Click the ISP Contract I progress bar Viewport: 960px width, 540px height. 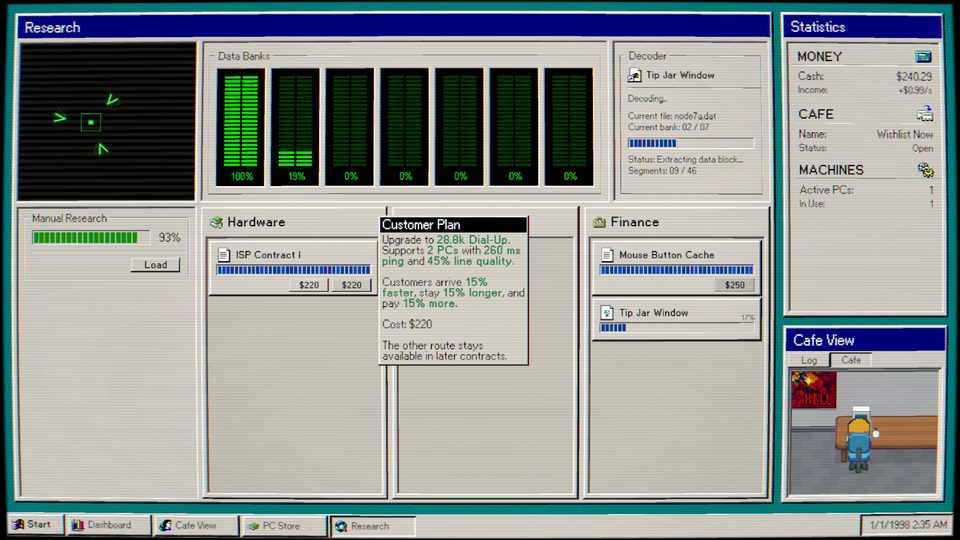point(293,270)
